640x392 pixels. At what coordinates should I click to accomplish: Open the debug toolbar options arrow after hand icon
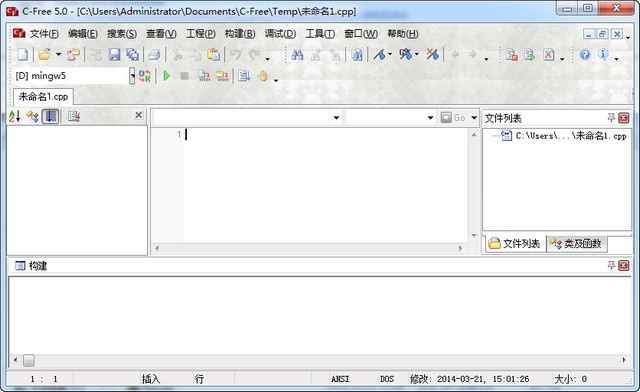click(276, 80)
